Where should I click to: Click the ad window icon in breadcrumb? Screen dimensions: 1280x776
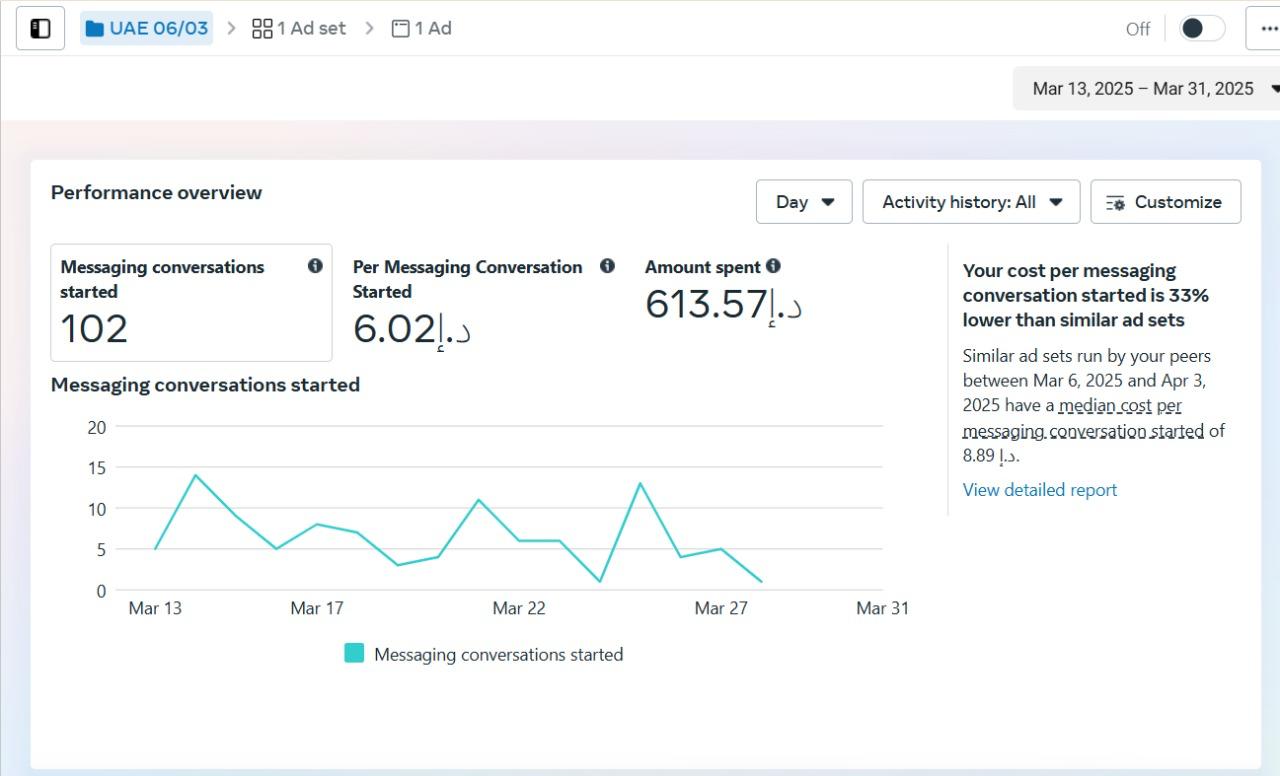tap(400, 28)
